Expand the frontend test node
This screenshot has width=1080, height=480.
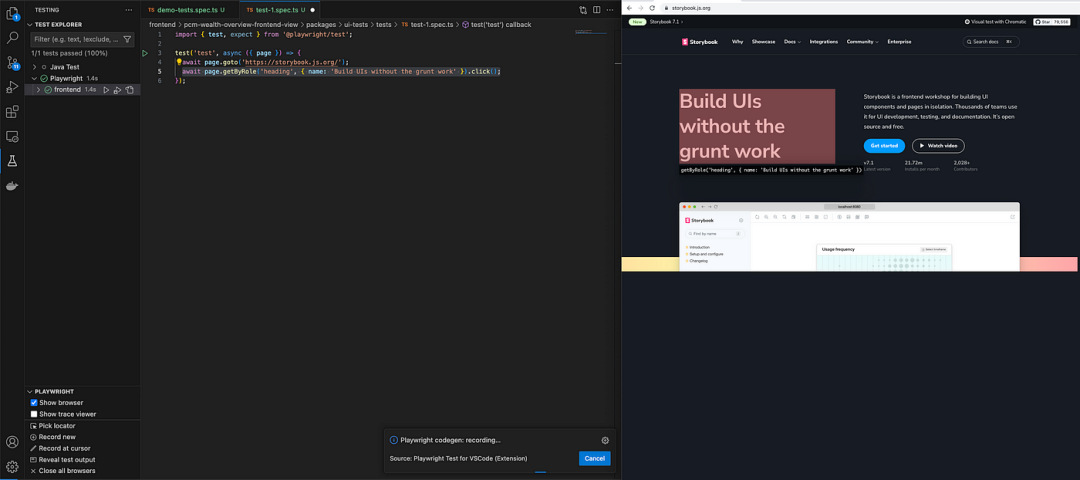[39, 90]
